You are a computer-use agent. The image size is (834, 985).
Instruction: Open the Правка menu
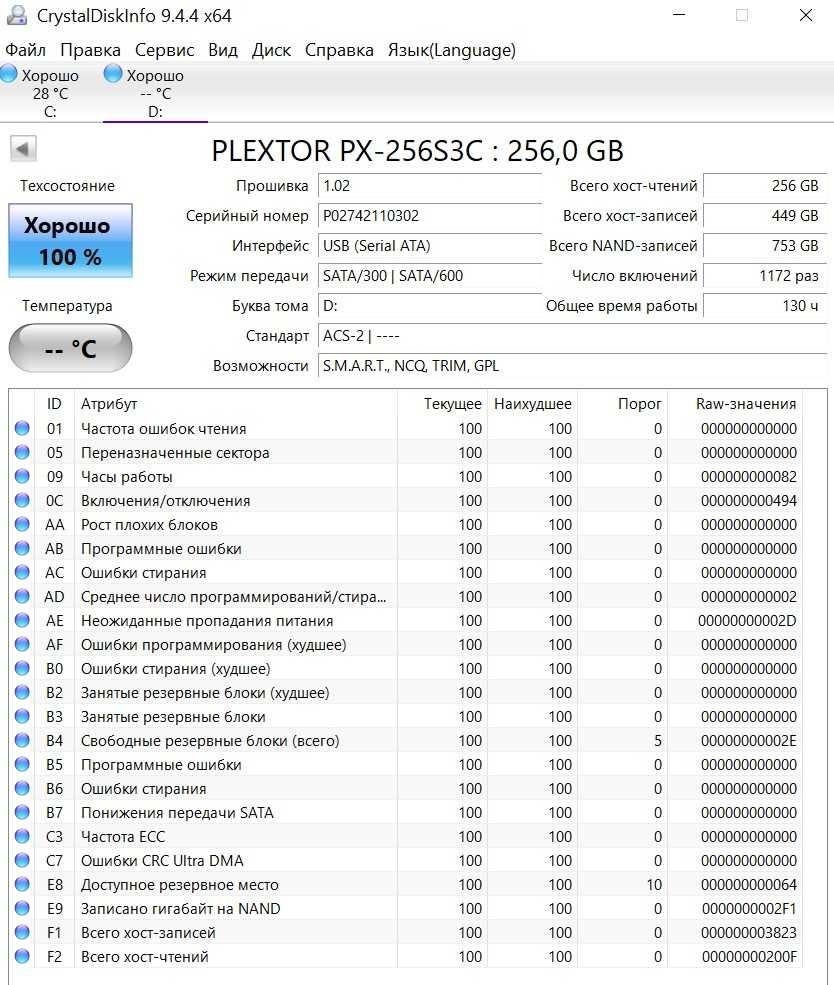pos(90,50)
